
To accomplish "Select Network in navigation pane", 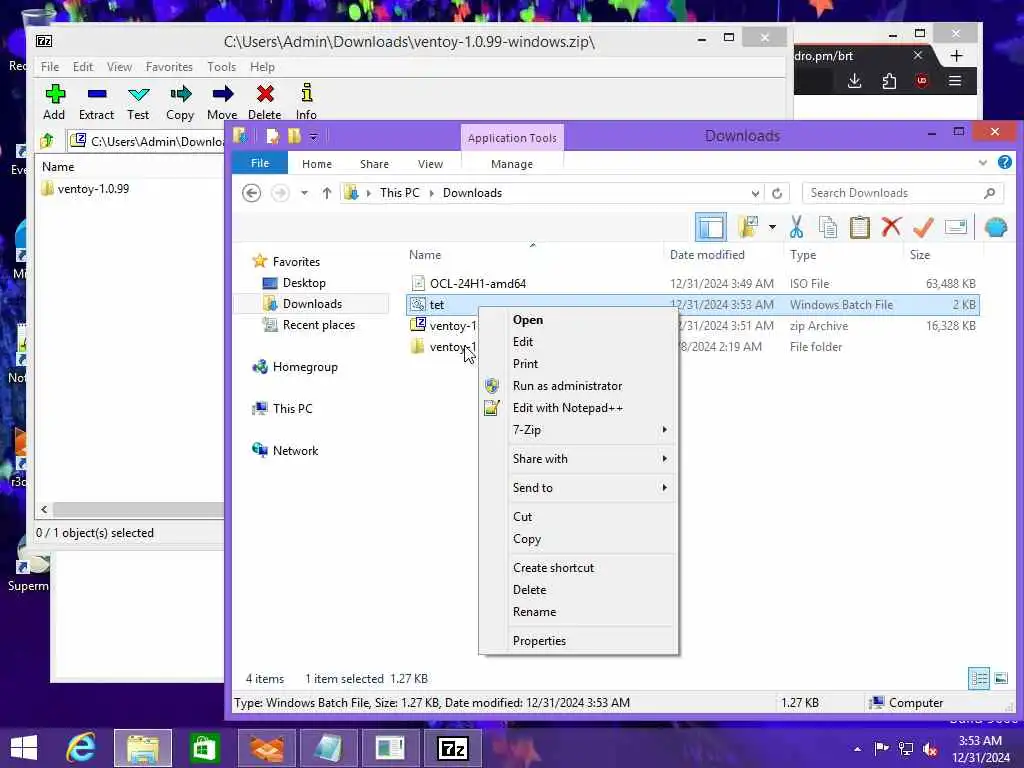I will pos(295,451).
